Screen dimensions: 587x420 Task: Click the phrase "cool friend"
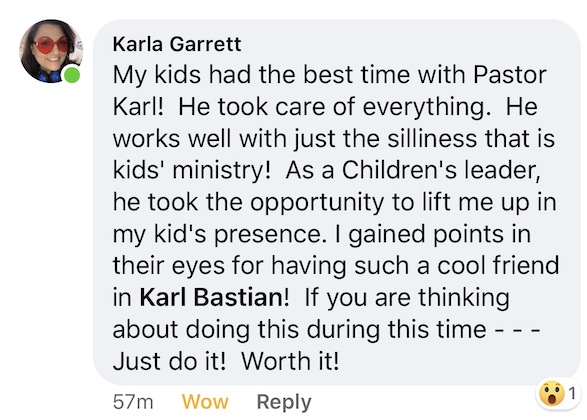point(498,265)
